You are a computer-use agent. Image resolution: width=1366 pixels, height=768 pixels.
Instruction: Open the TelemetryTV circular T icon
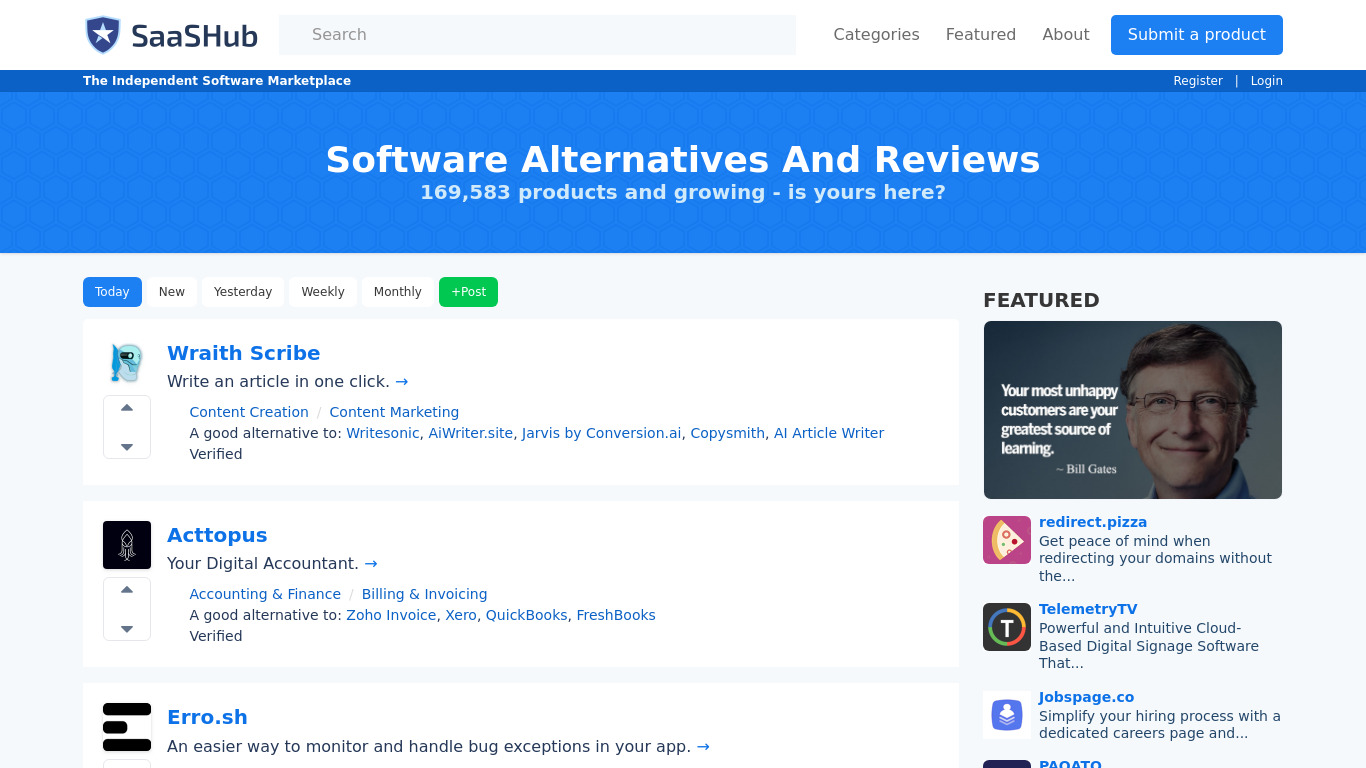(1007, 627)
